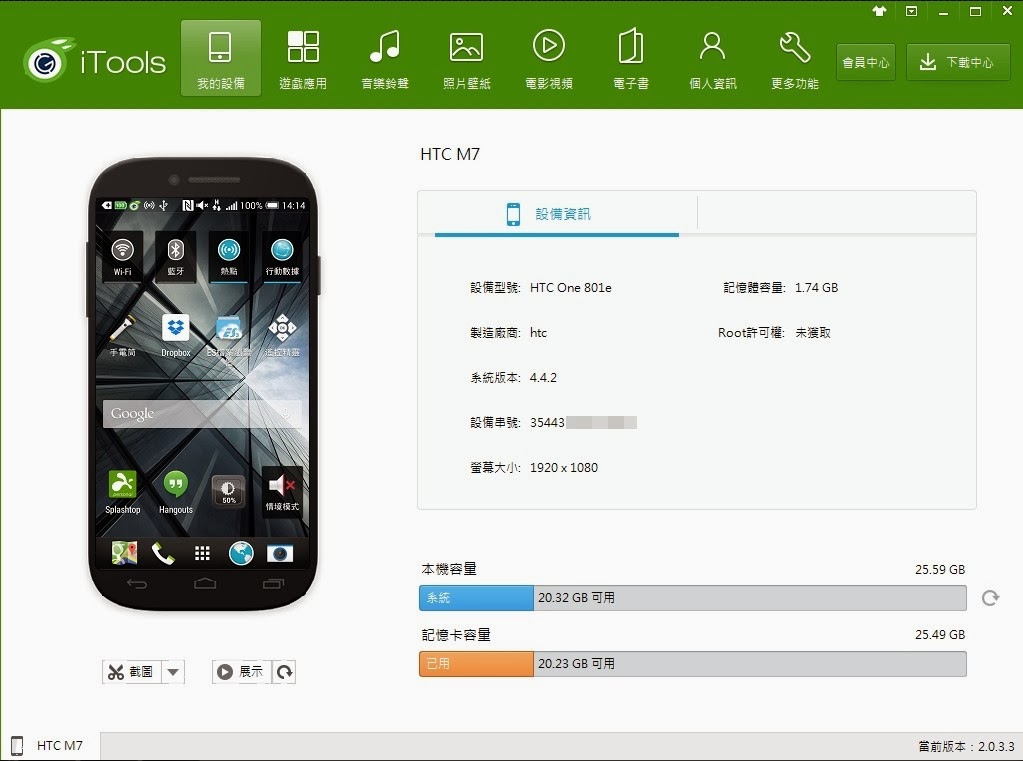The height and width of the screenshot is (761, 1023).
Task: Refresh storage info with circular arrow icon
Action: (x=990, y=597)
